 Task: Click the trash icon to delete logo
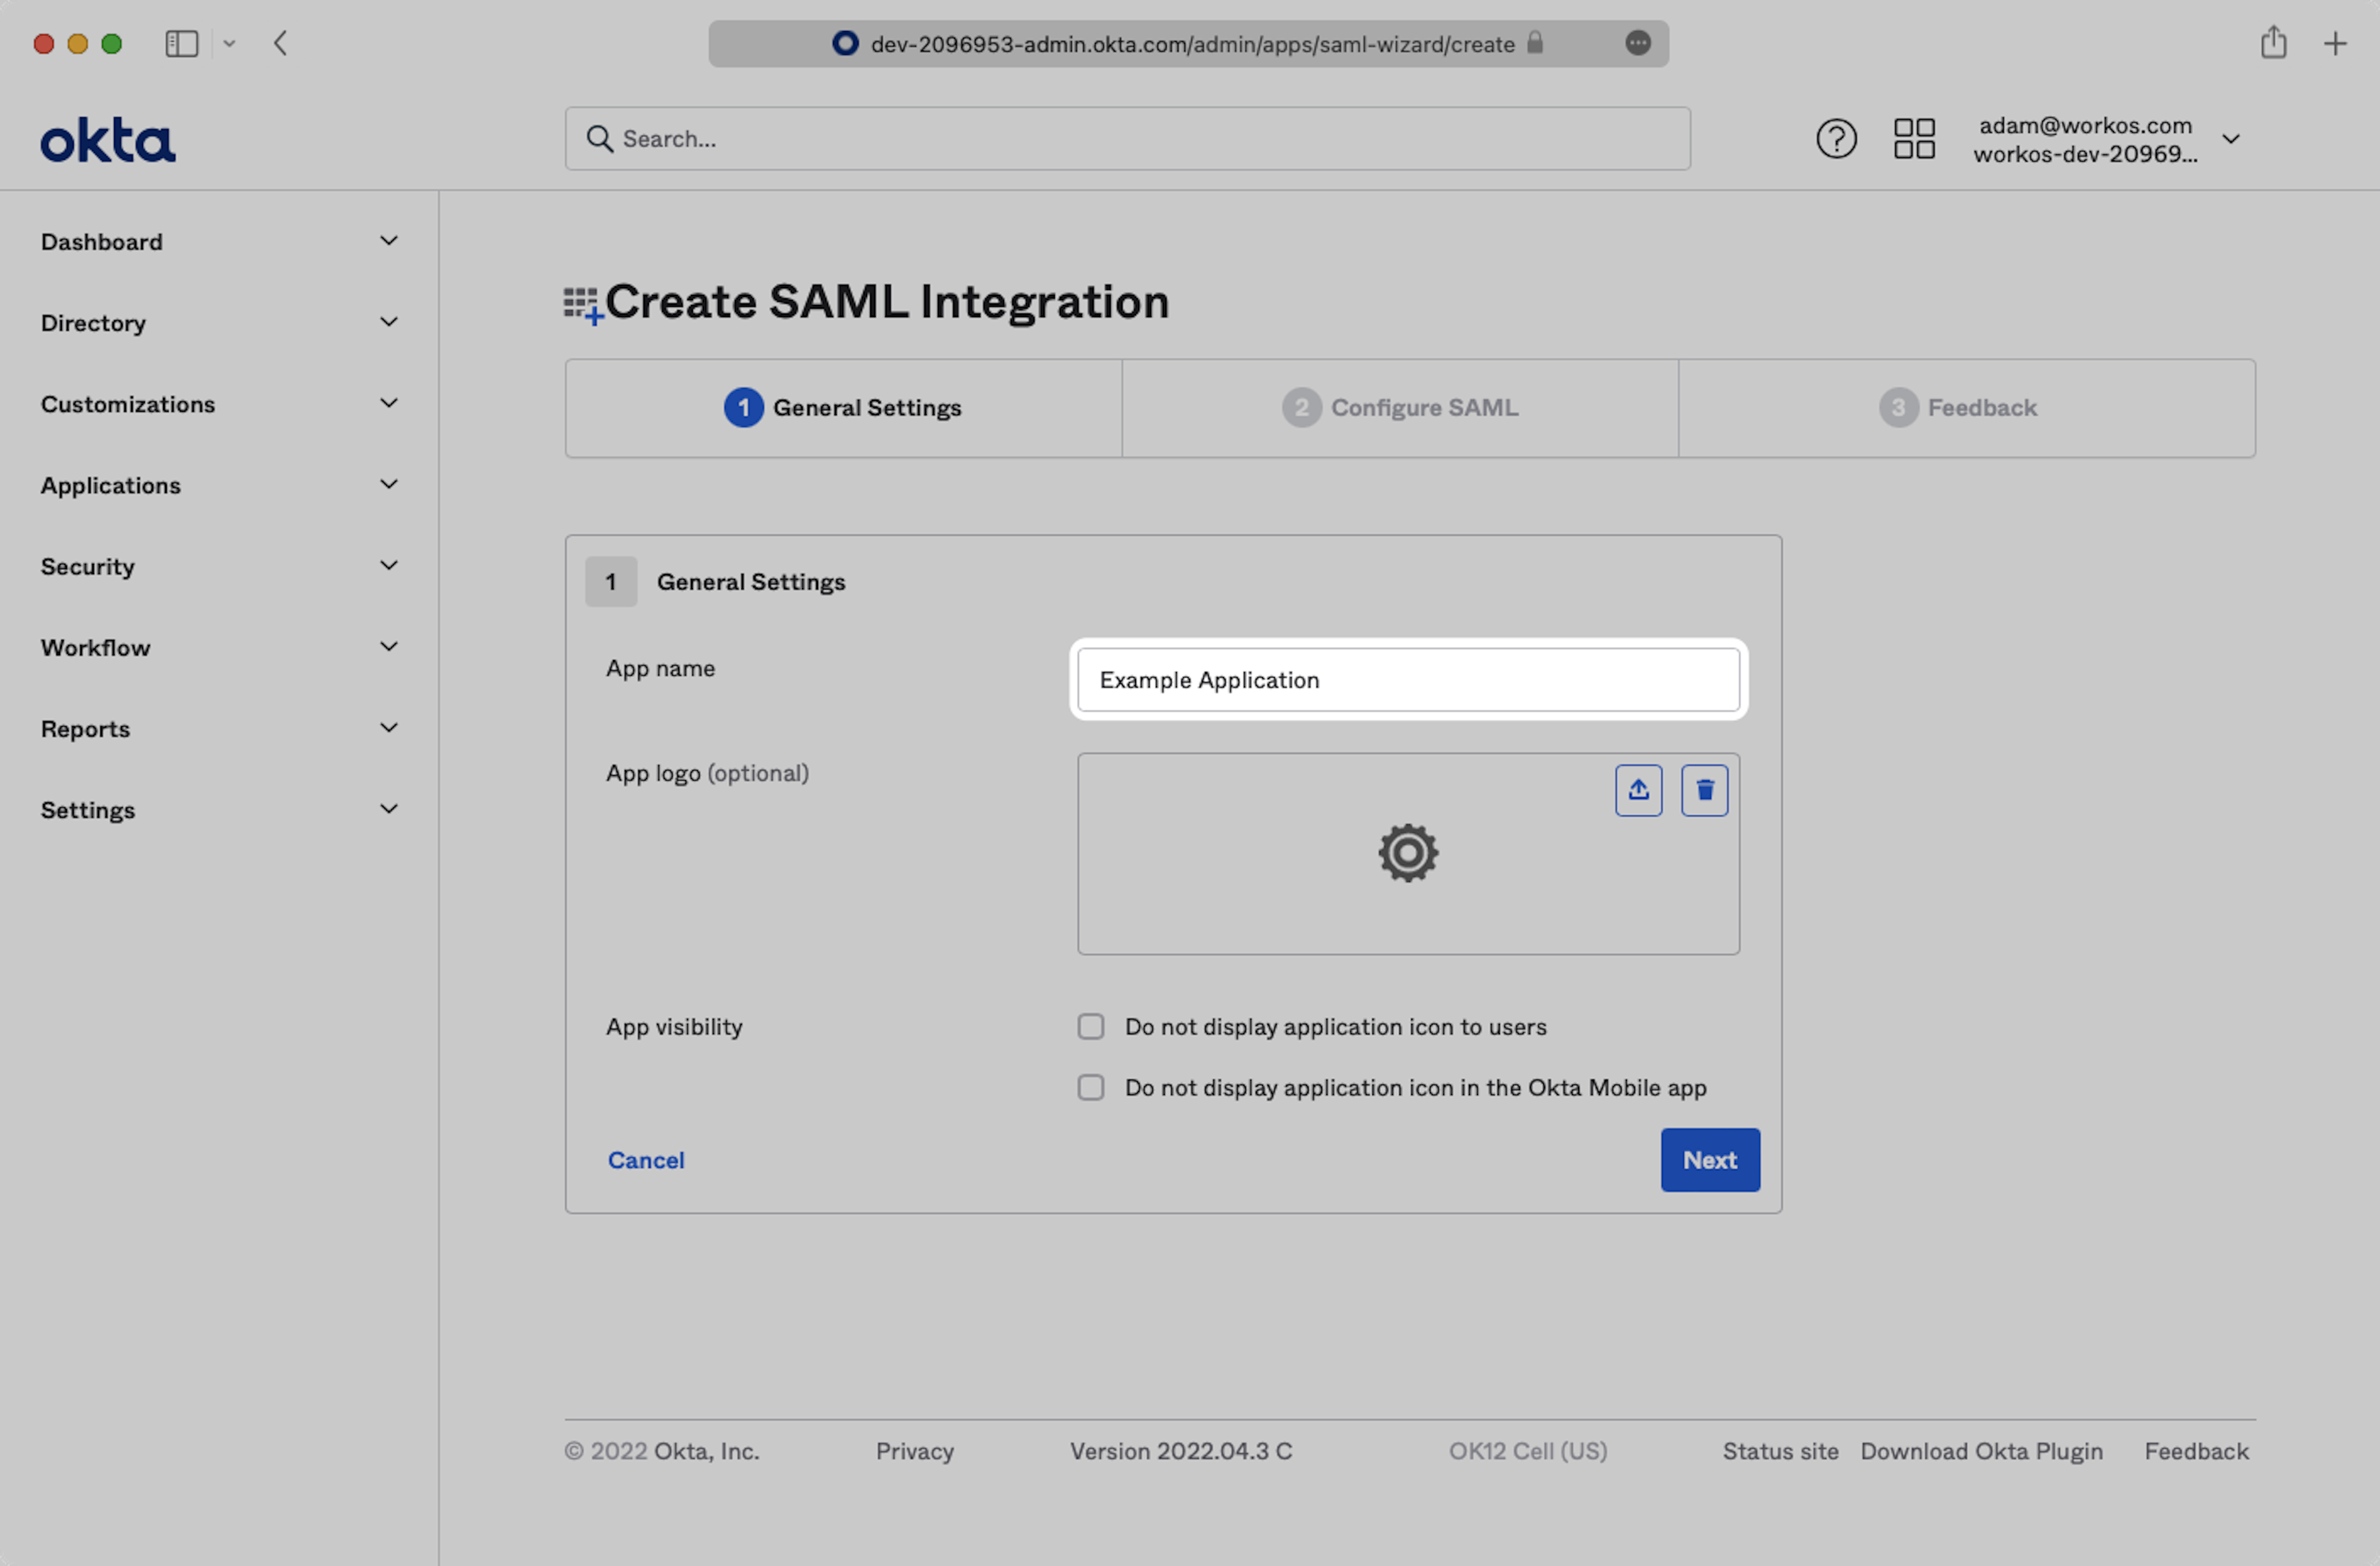coord(1704,790)
